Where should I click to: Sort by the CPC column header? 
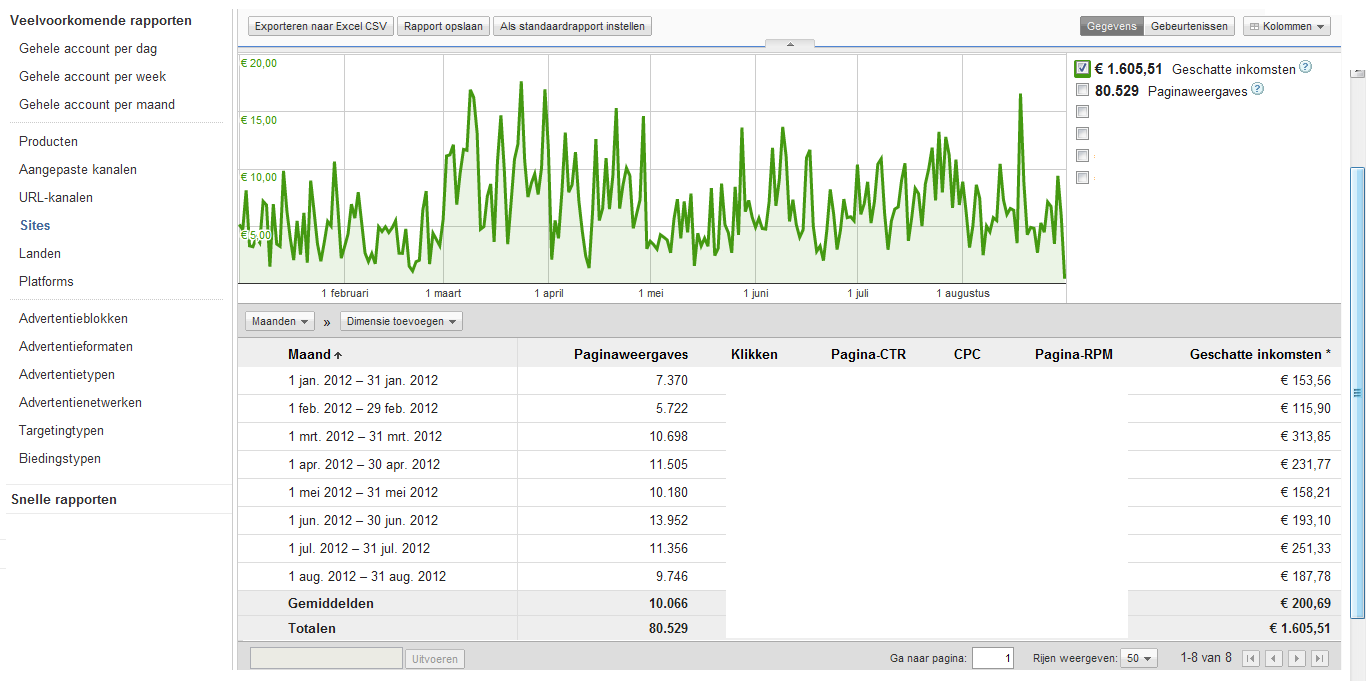pyautogui.click(x=967, y=355)
